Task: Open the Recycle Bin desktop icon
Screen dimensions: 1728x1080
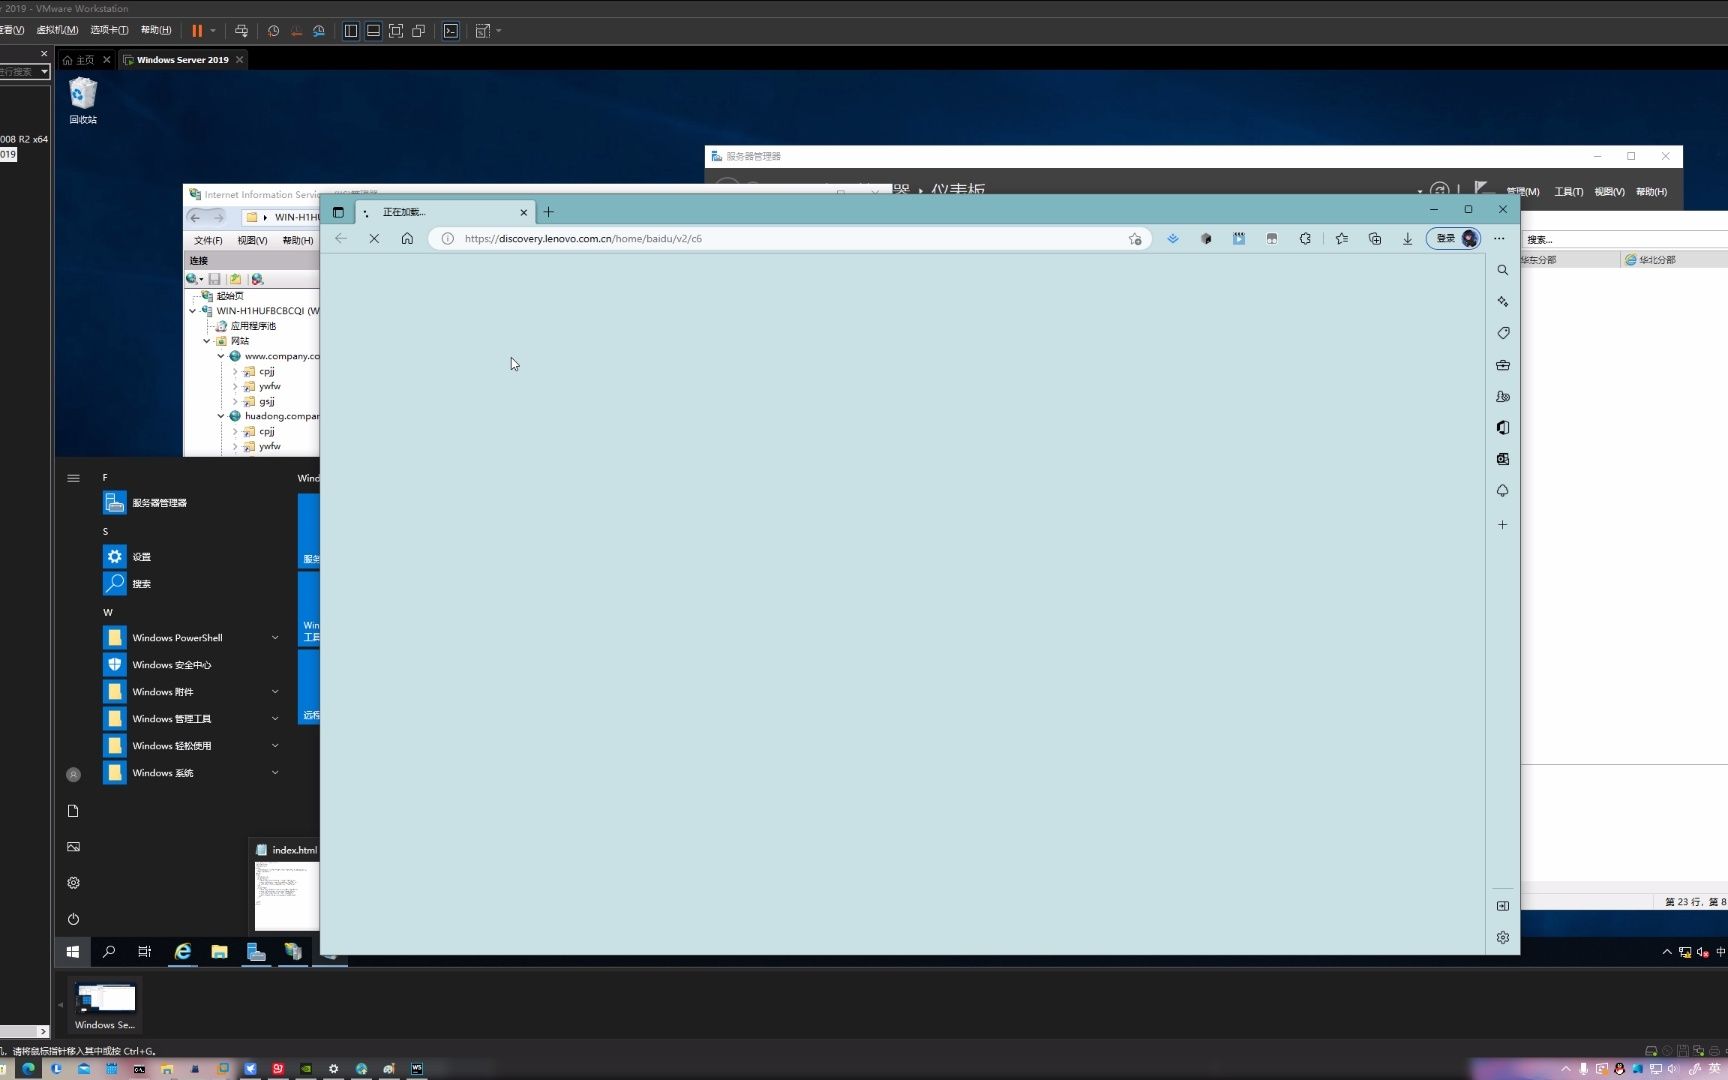Action: coord(83,101)
